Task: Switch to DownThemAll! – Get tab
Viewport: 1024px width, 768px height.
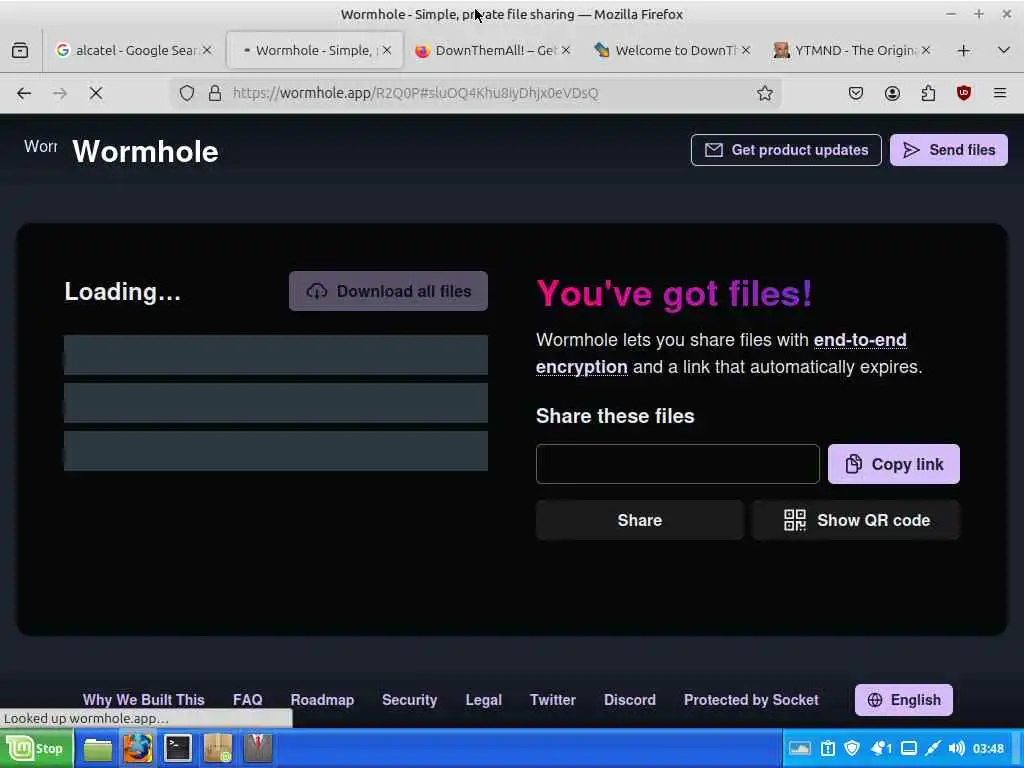Action: (x=493, y=50)
